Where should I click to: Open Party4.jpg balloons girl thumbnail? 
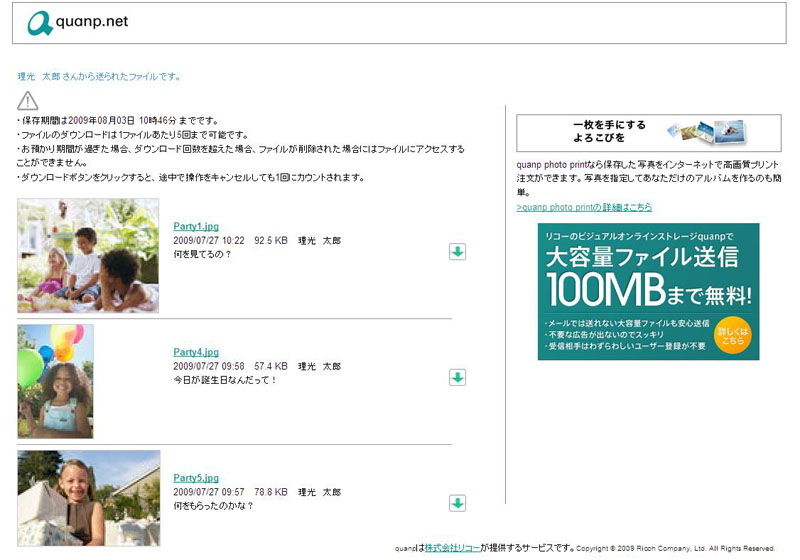point(56,381)
